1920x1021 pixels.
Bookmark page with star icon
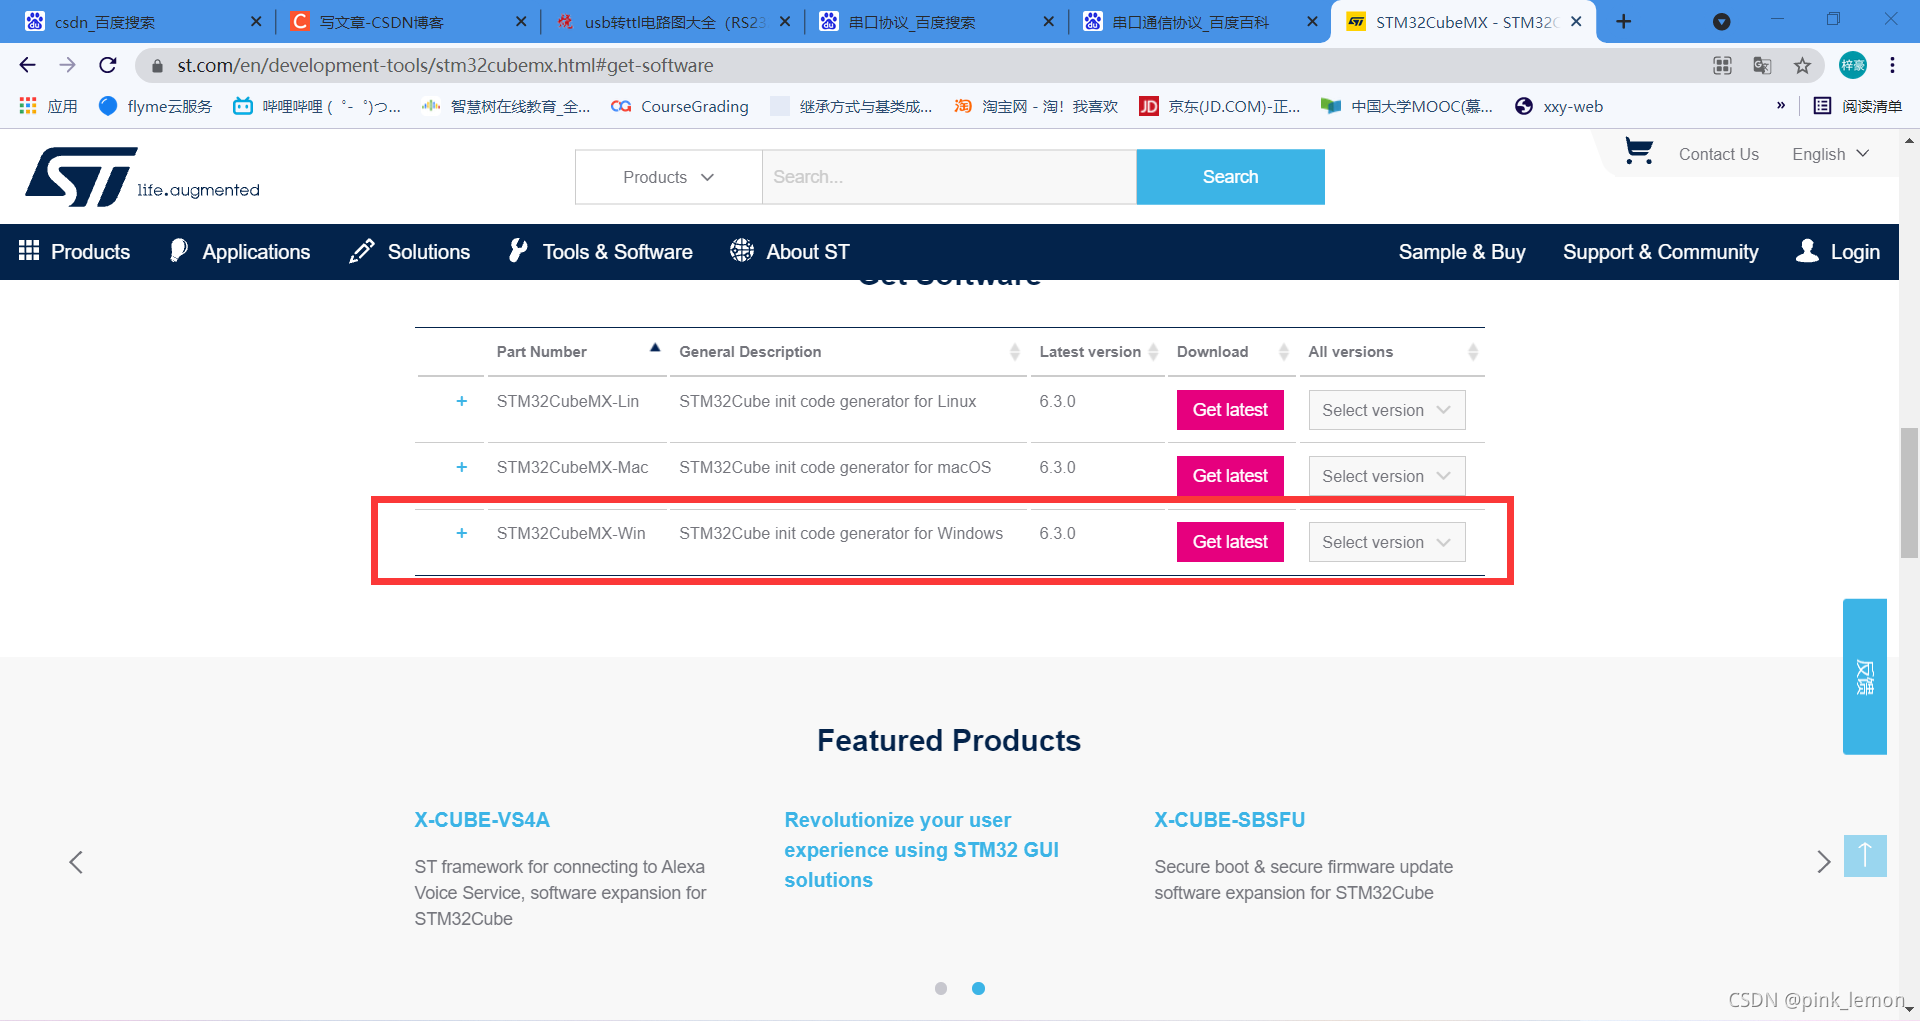pos(1802,66)
